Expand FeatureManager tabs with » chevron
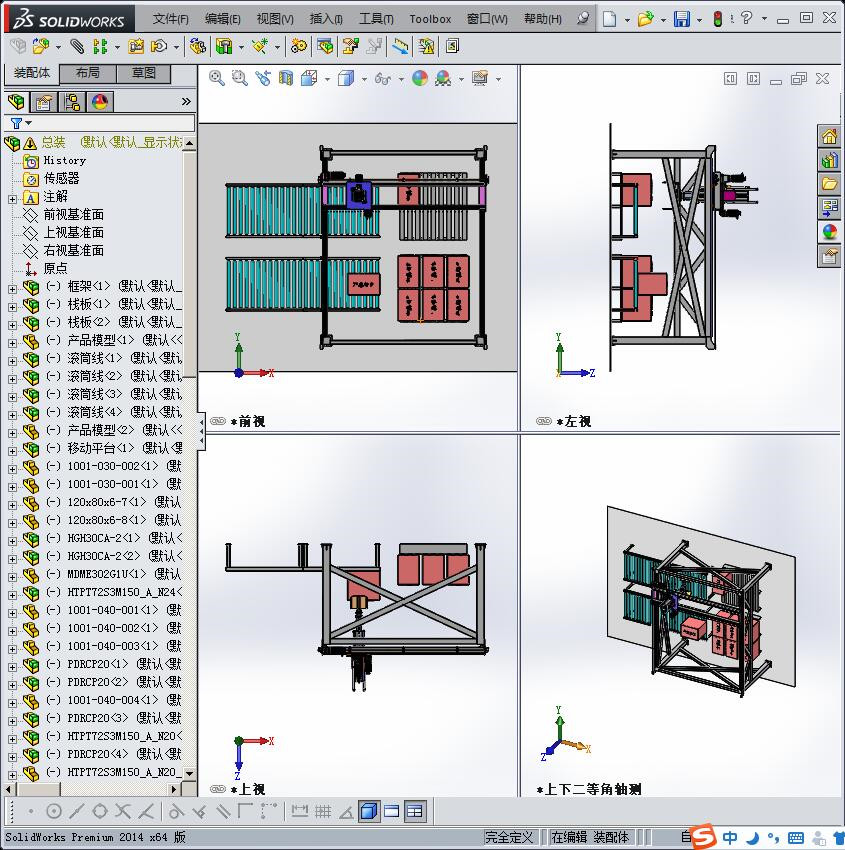The height and width of the screenshot is (850, 845). 186,101
